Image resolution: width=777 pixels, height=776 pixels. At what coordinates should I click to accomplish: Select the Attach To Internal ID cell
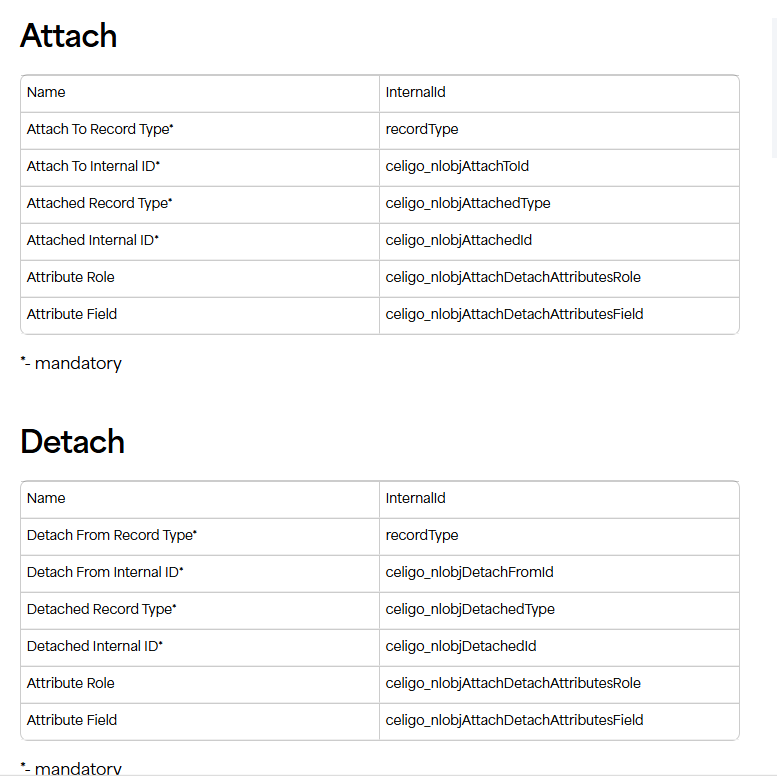(x=93, y=166)
